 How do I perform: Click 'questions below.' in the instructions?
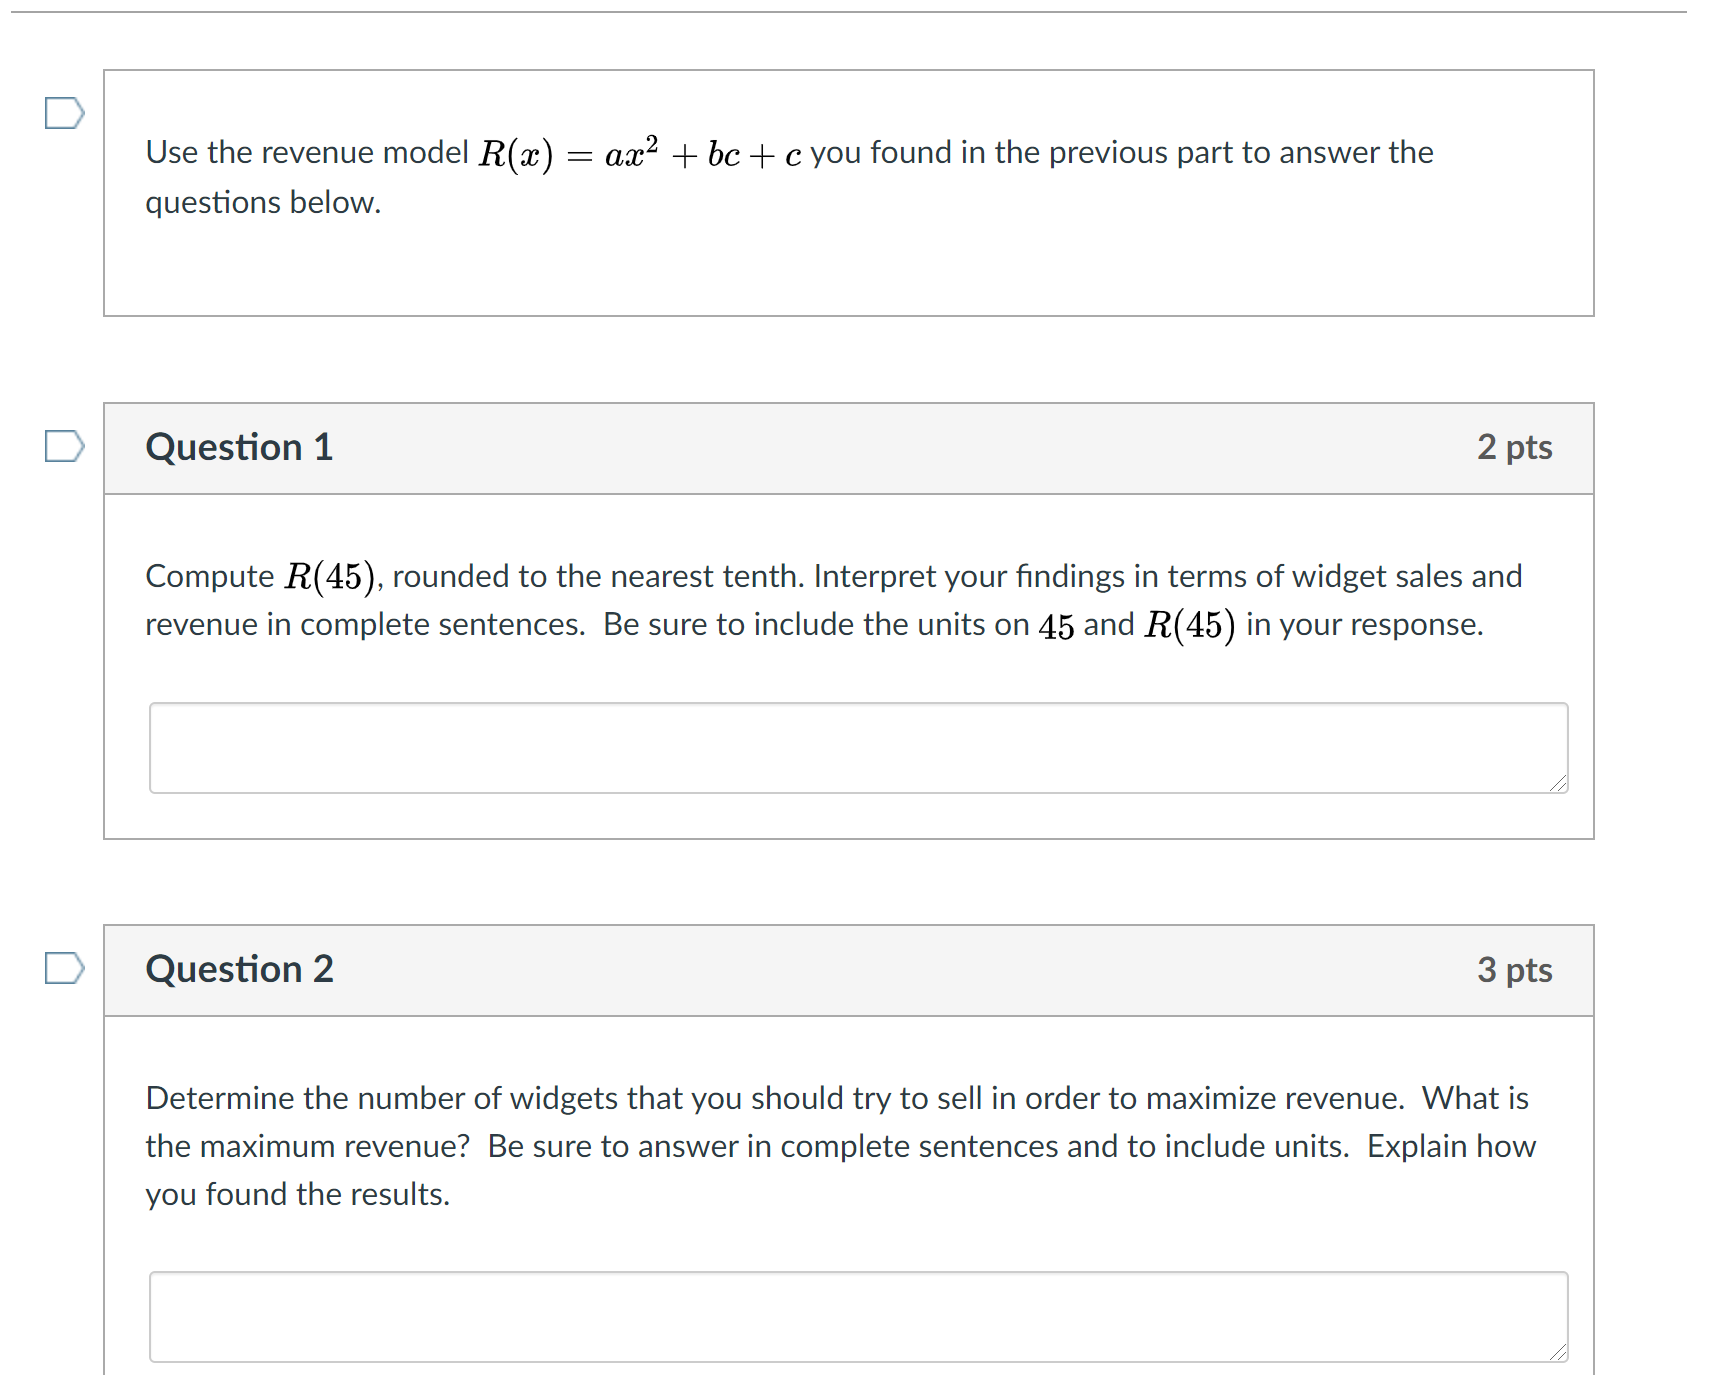[x=263, y=203]
